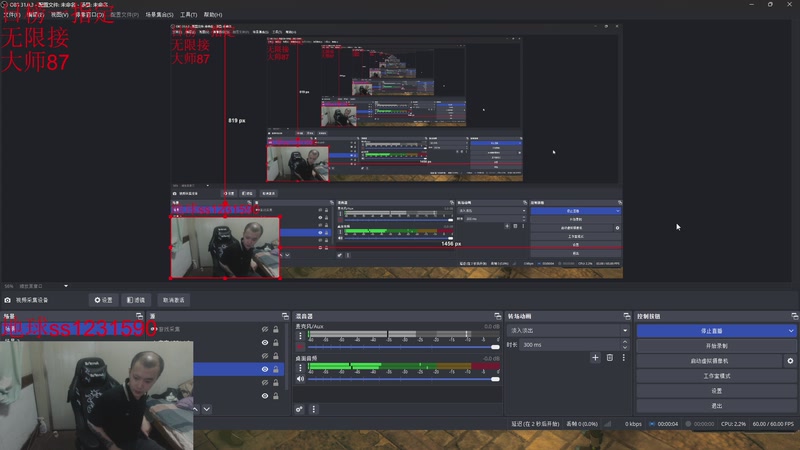Float the 转场动画 transitions dock panel icon
This screenshot has height=450, width=800.
(627, 316)
